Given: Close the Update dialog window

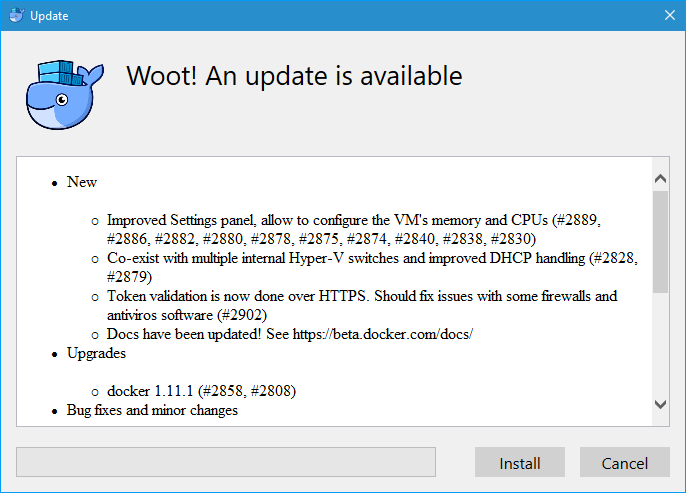Looking at the screenshot, I should [x=669, y=16].
